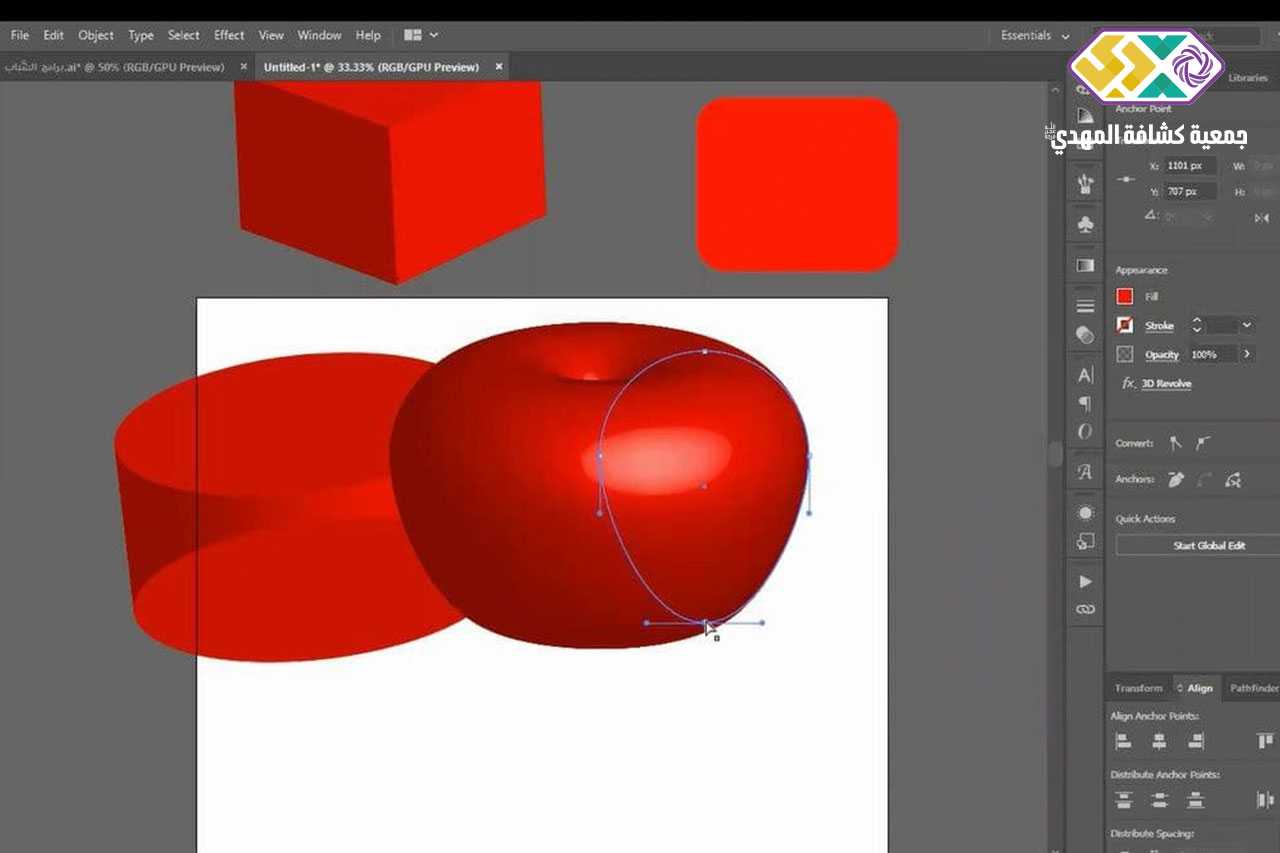Click the Actions panel play icon
This screenshot has height=853, width=1280.
point(1085,581)
